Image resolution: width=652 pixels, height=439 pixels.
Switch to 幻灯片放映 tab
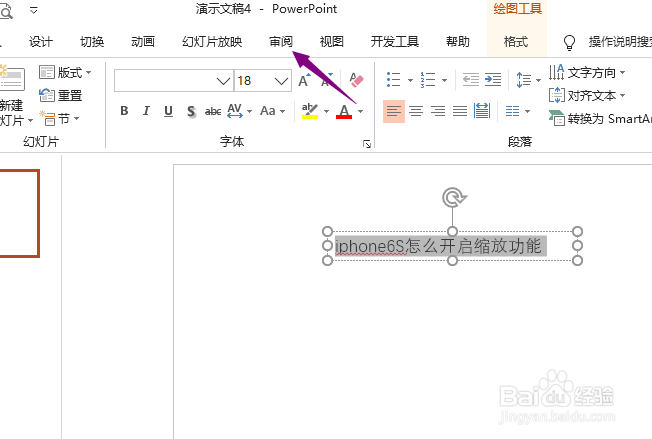[212, 42]
